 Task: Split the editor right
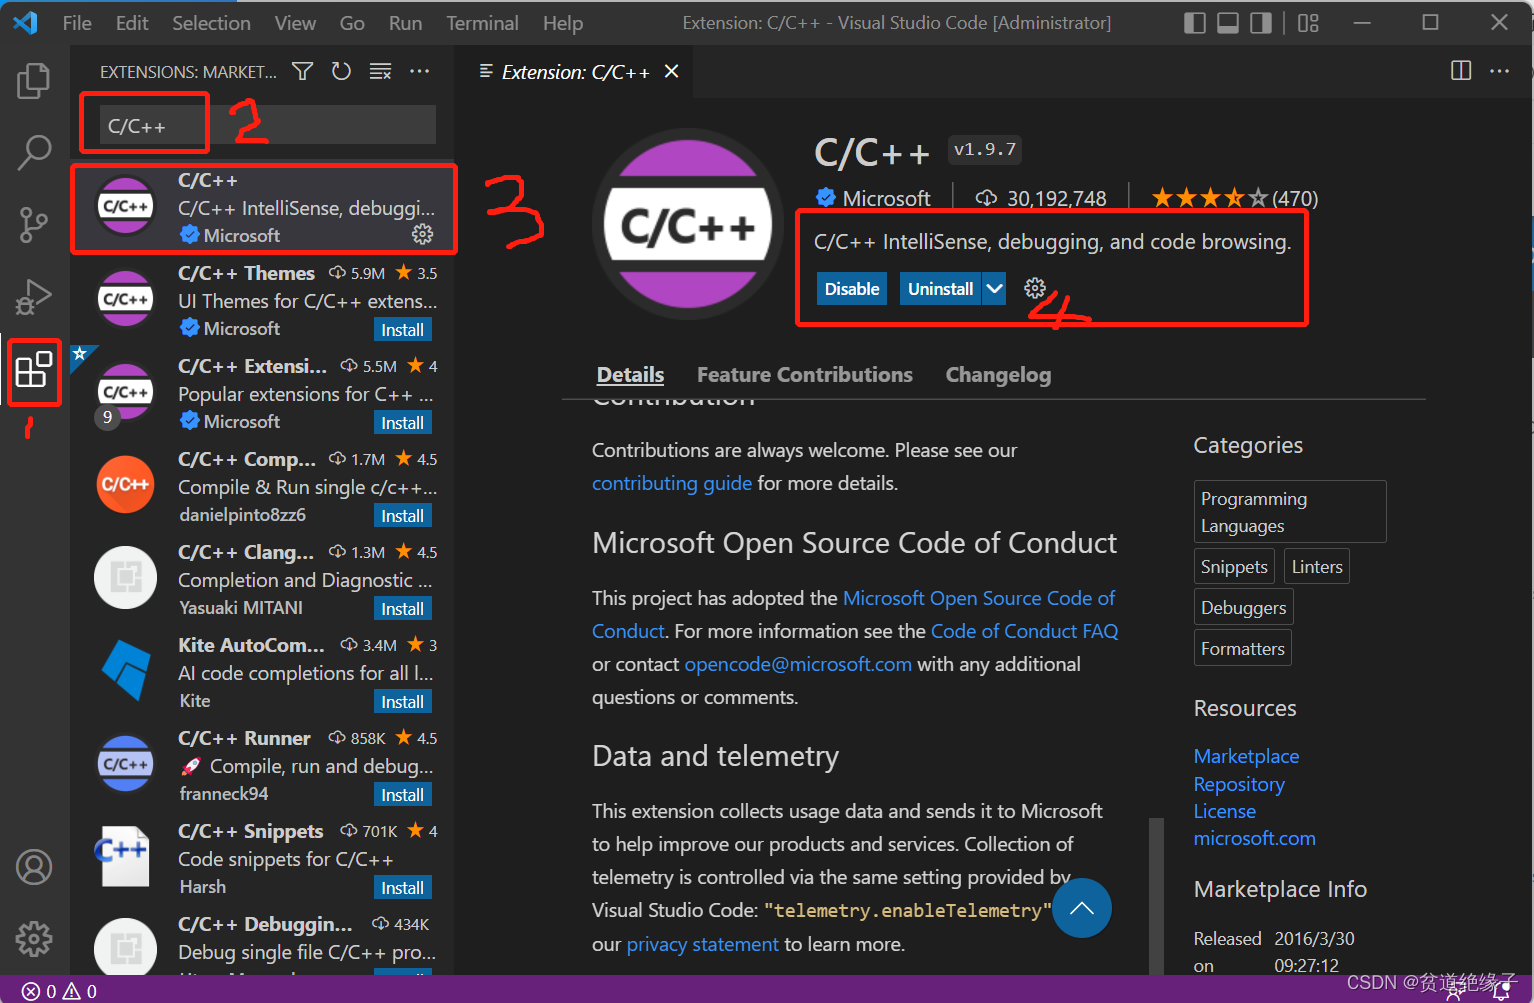(x=1461, y=71)
